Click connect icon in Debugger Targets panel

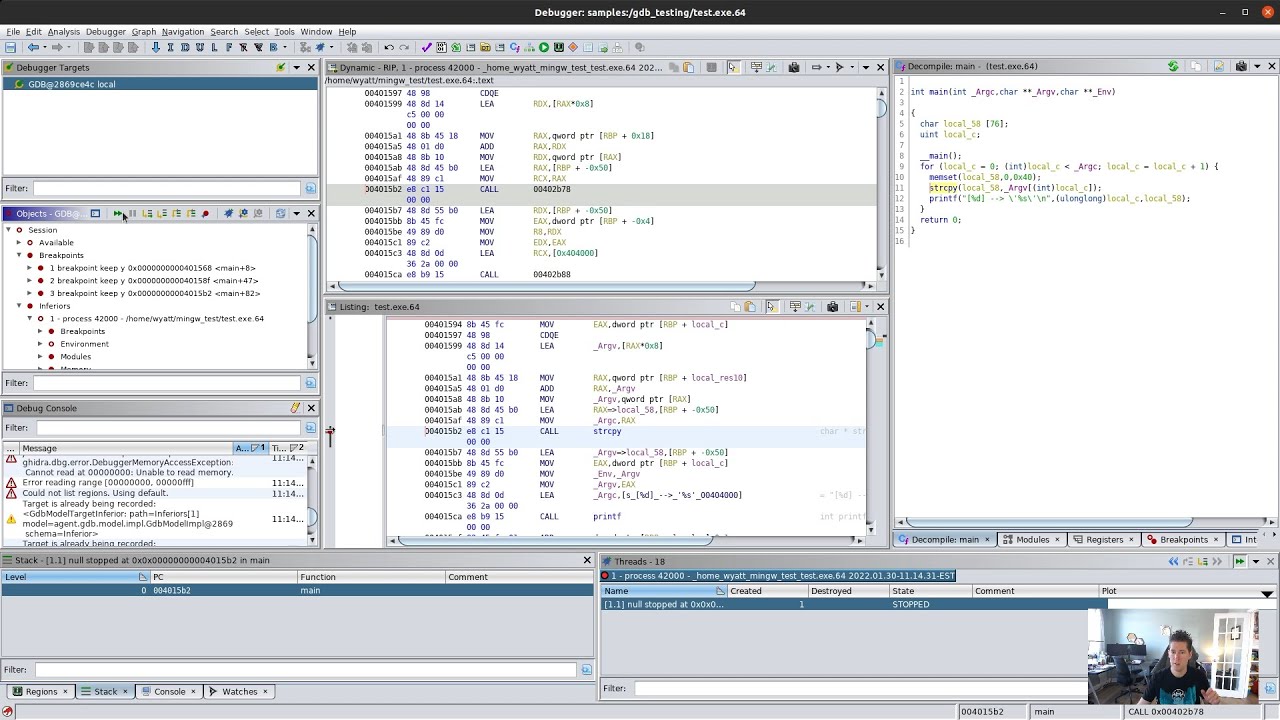click(281, 67)
